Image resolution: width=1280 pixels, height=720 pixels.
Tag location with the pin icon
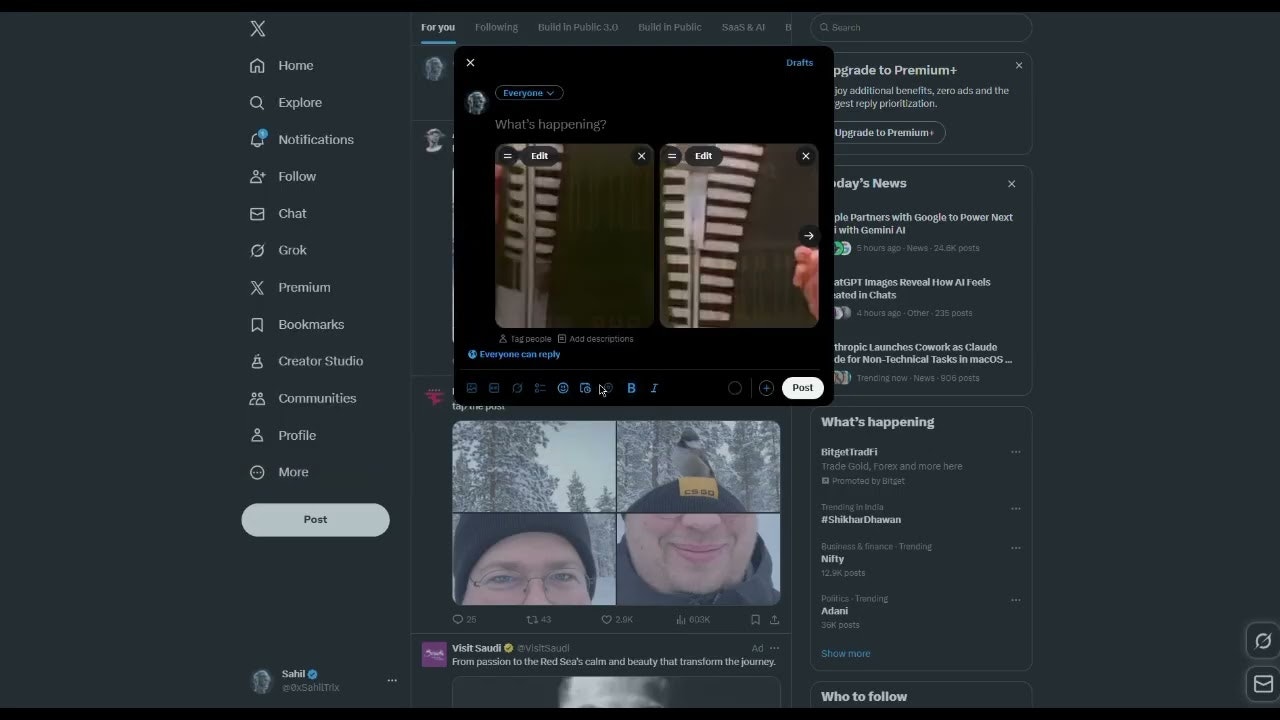608,388
